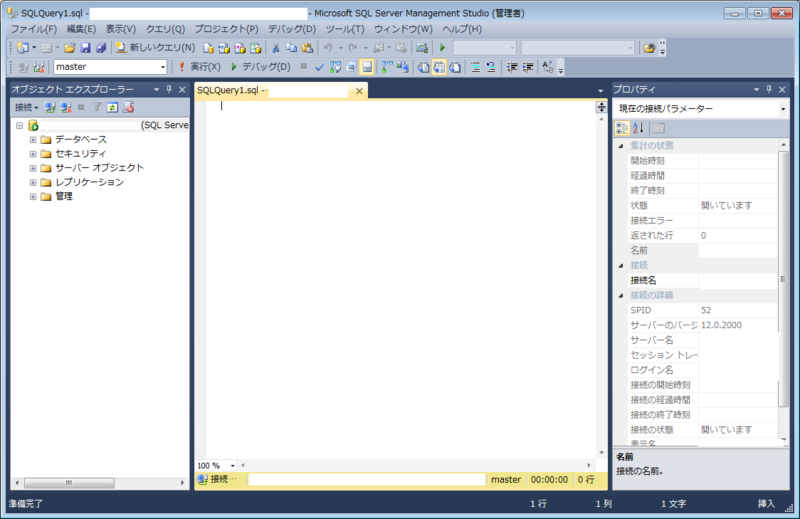Select Results to Text icon
The image size is (800, 519).
click(423, 67)
